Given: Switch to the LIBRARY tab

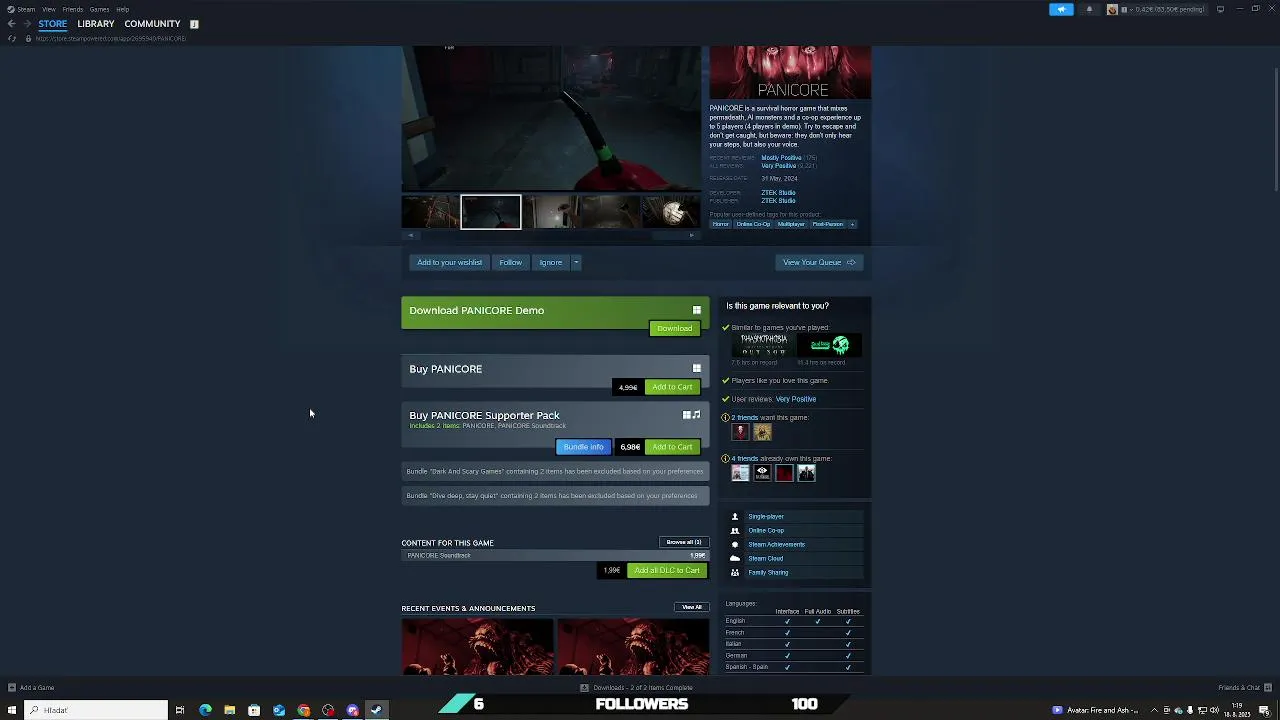Looking at the screenshot, I should point(96,24).
